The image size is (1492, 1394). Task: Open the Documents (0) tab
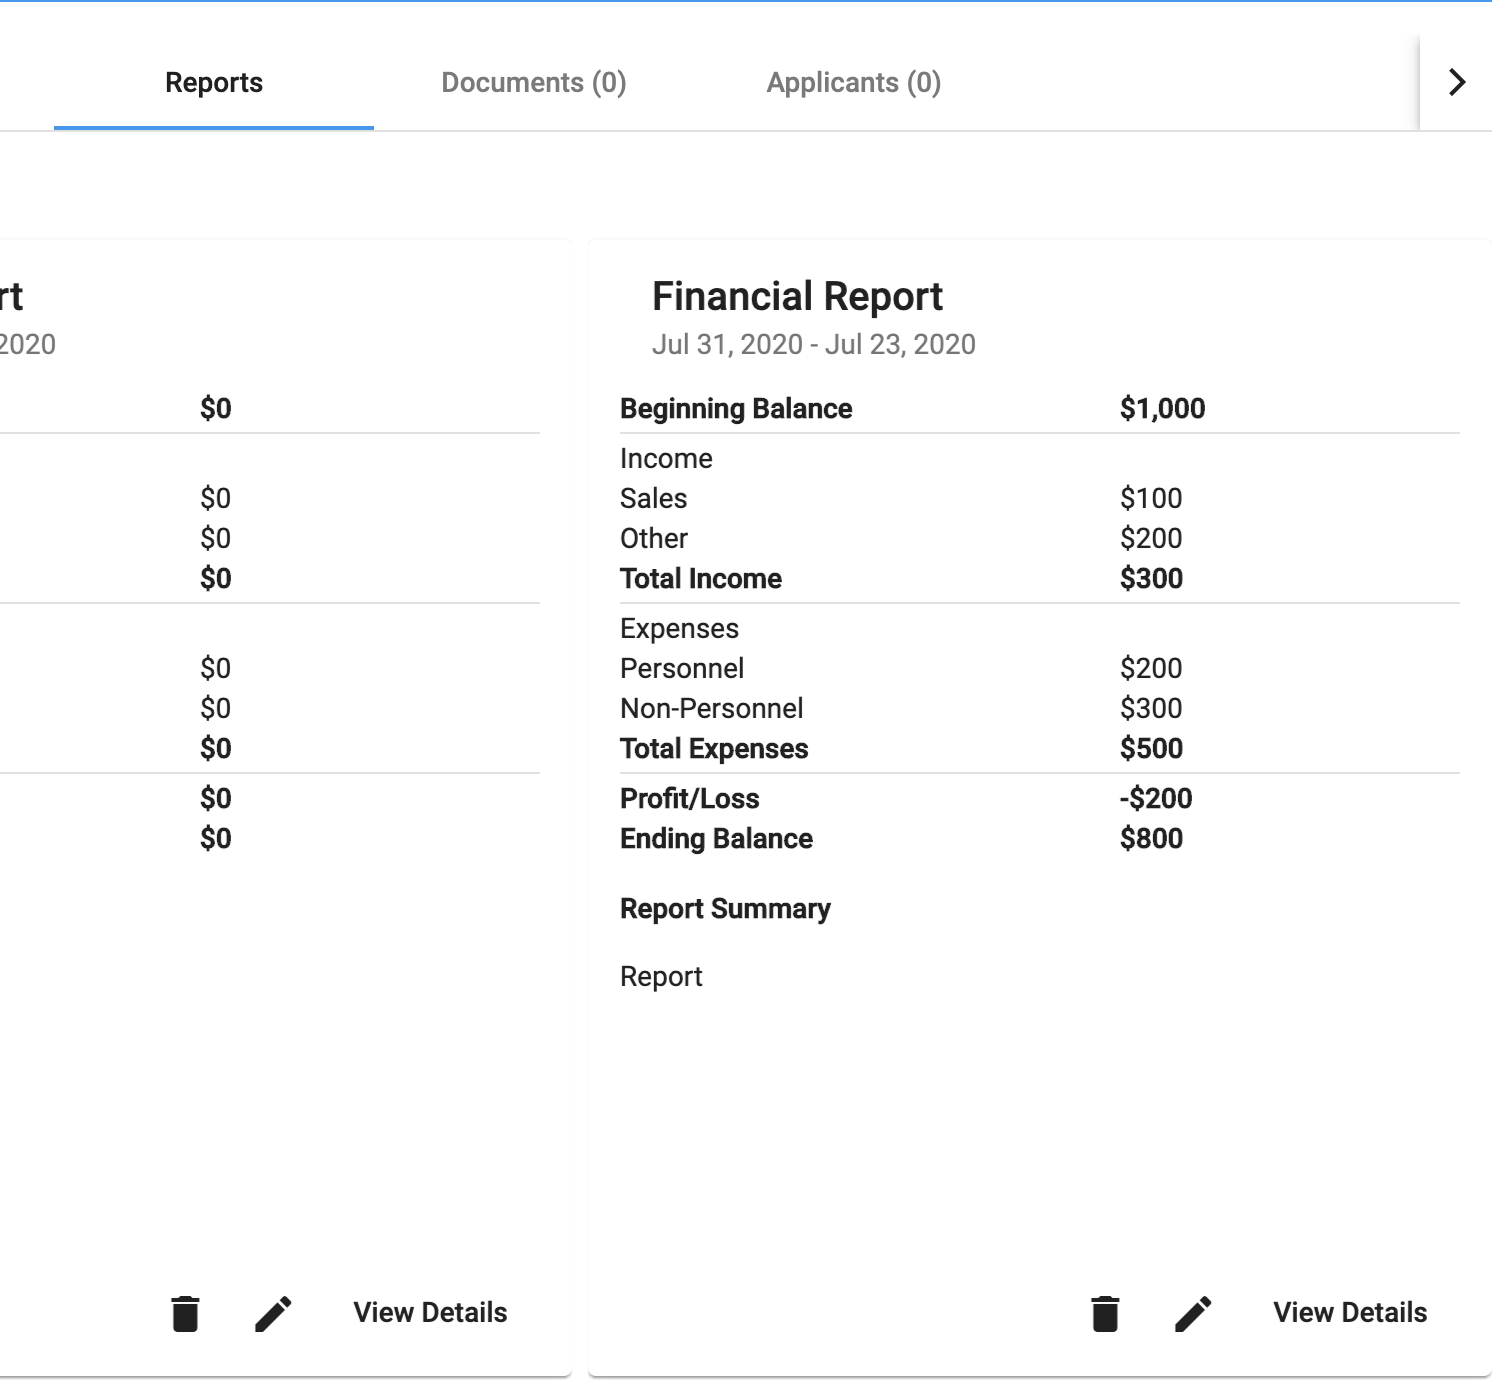pyautogui.click(x=534, y=82)
